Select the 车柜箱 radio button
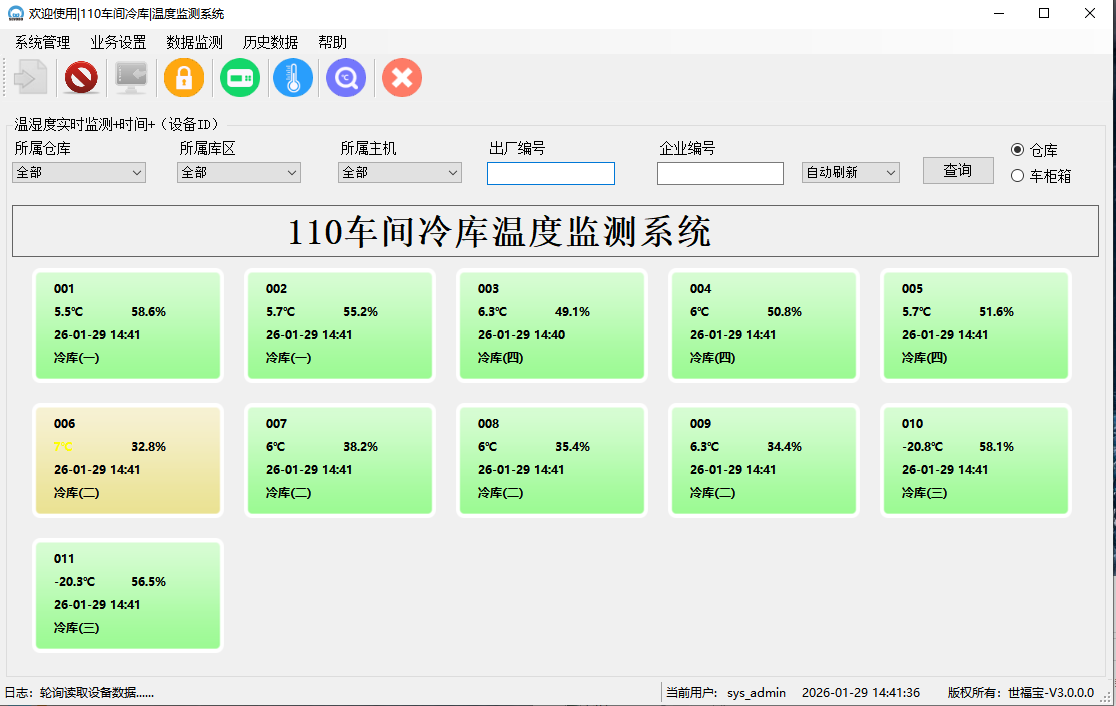 coord(1018,176)
